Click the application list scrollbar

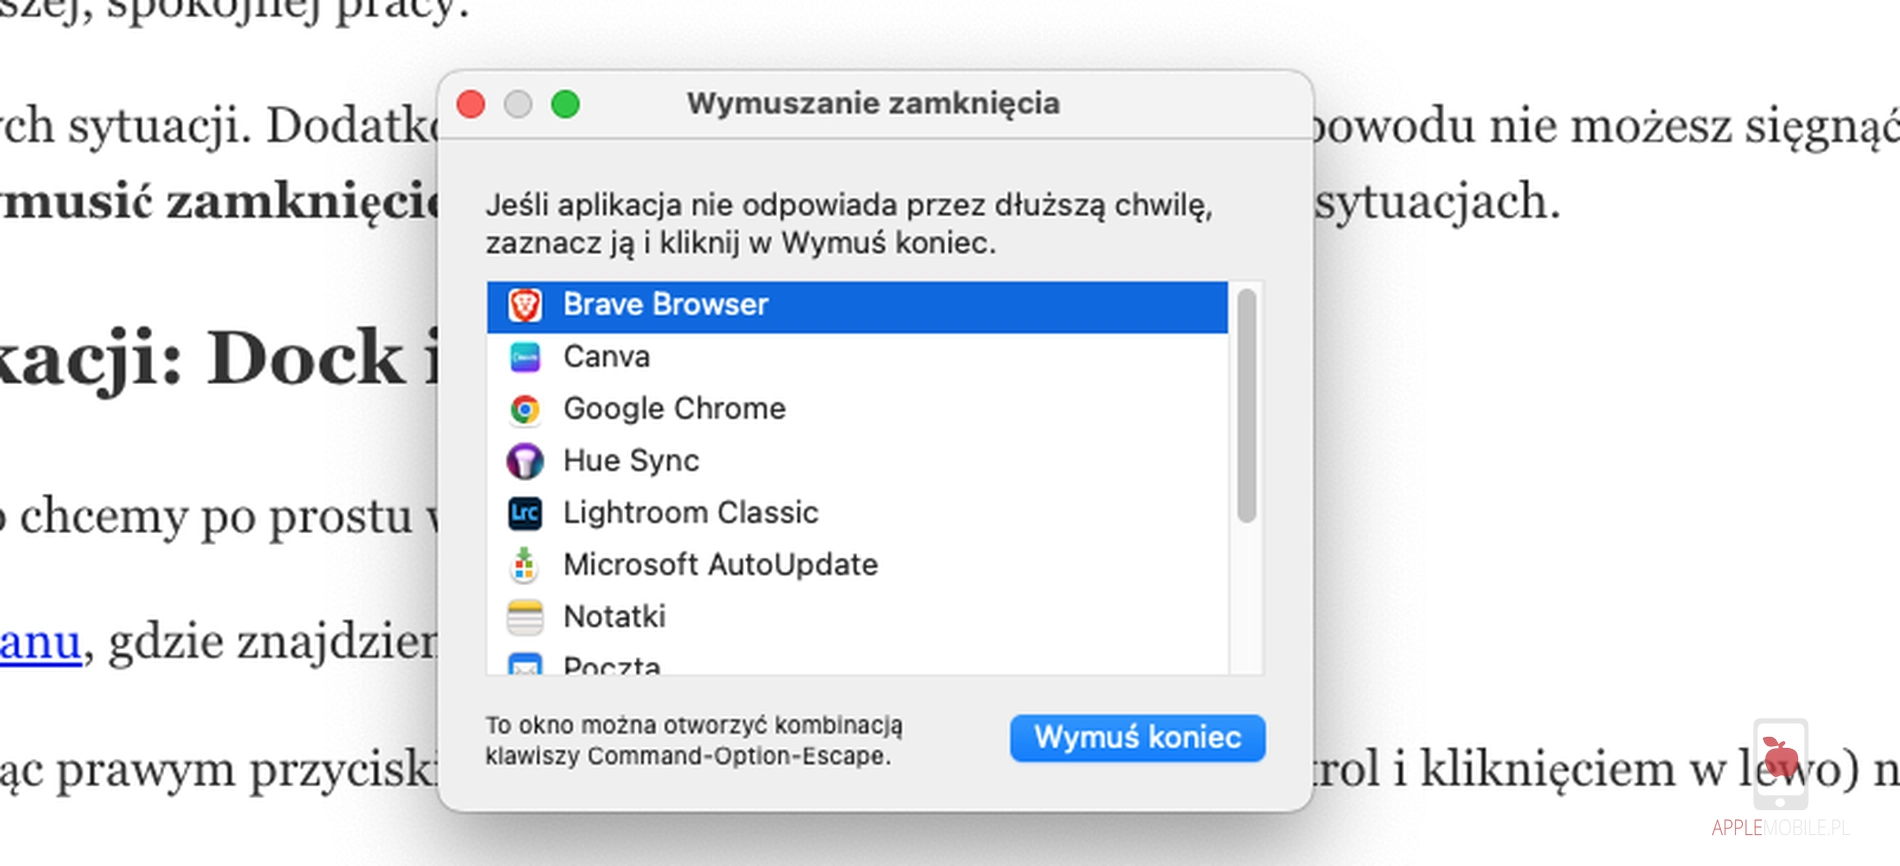1246,405
